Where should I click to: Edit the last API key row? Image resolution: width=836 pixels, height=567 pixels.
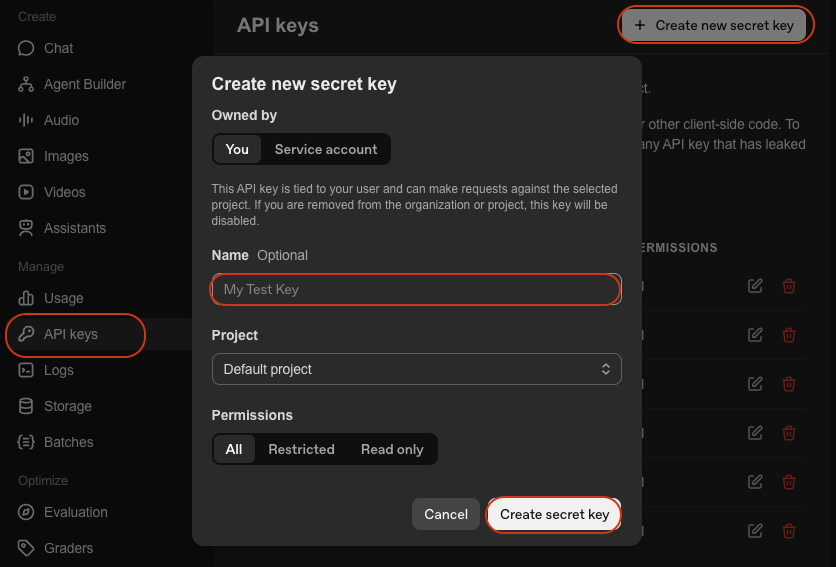point(755,531)
